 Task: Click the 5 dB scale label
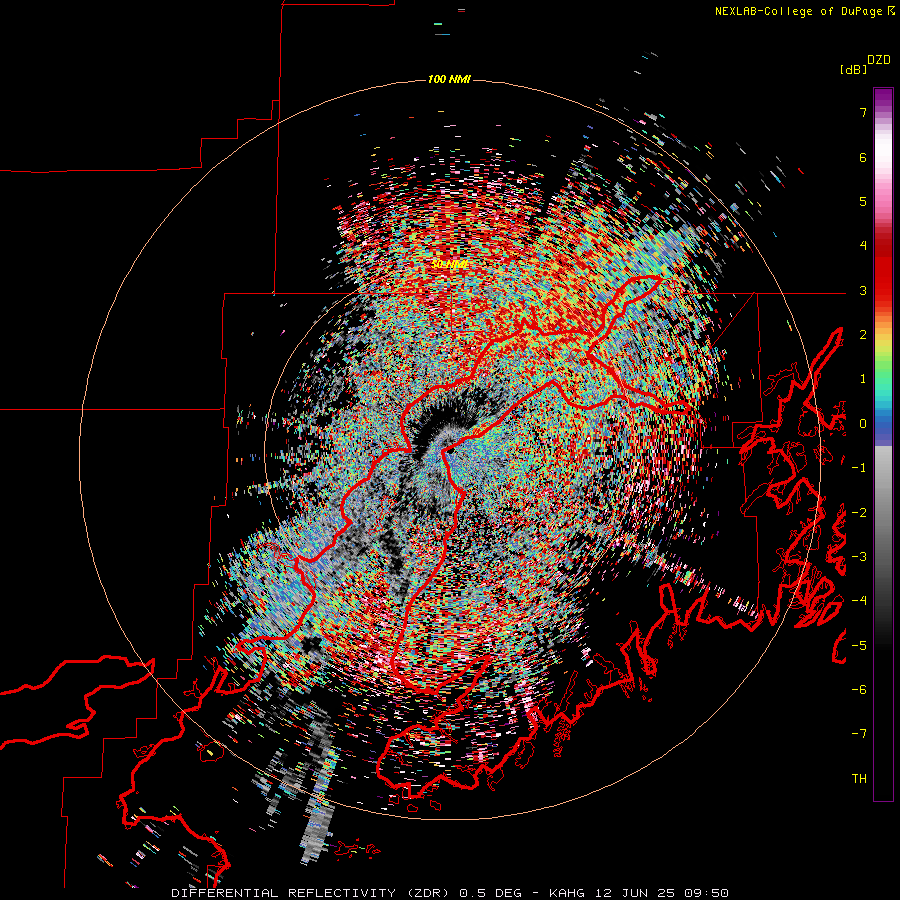[x=863, y=201]
